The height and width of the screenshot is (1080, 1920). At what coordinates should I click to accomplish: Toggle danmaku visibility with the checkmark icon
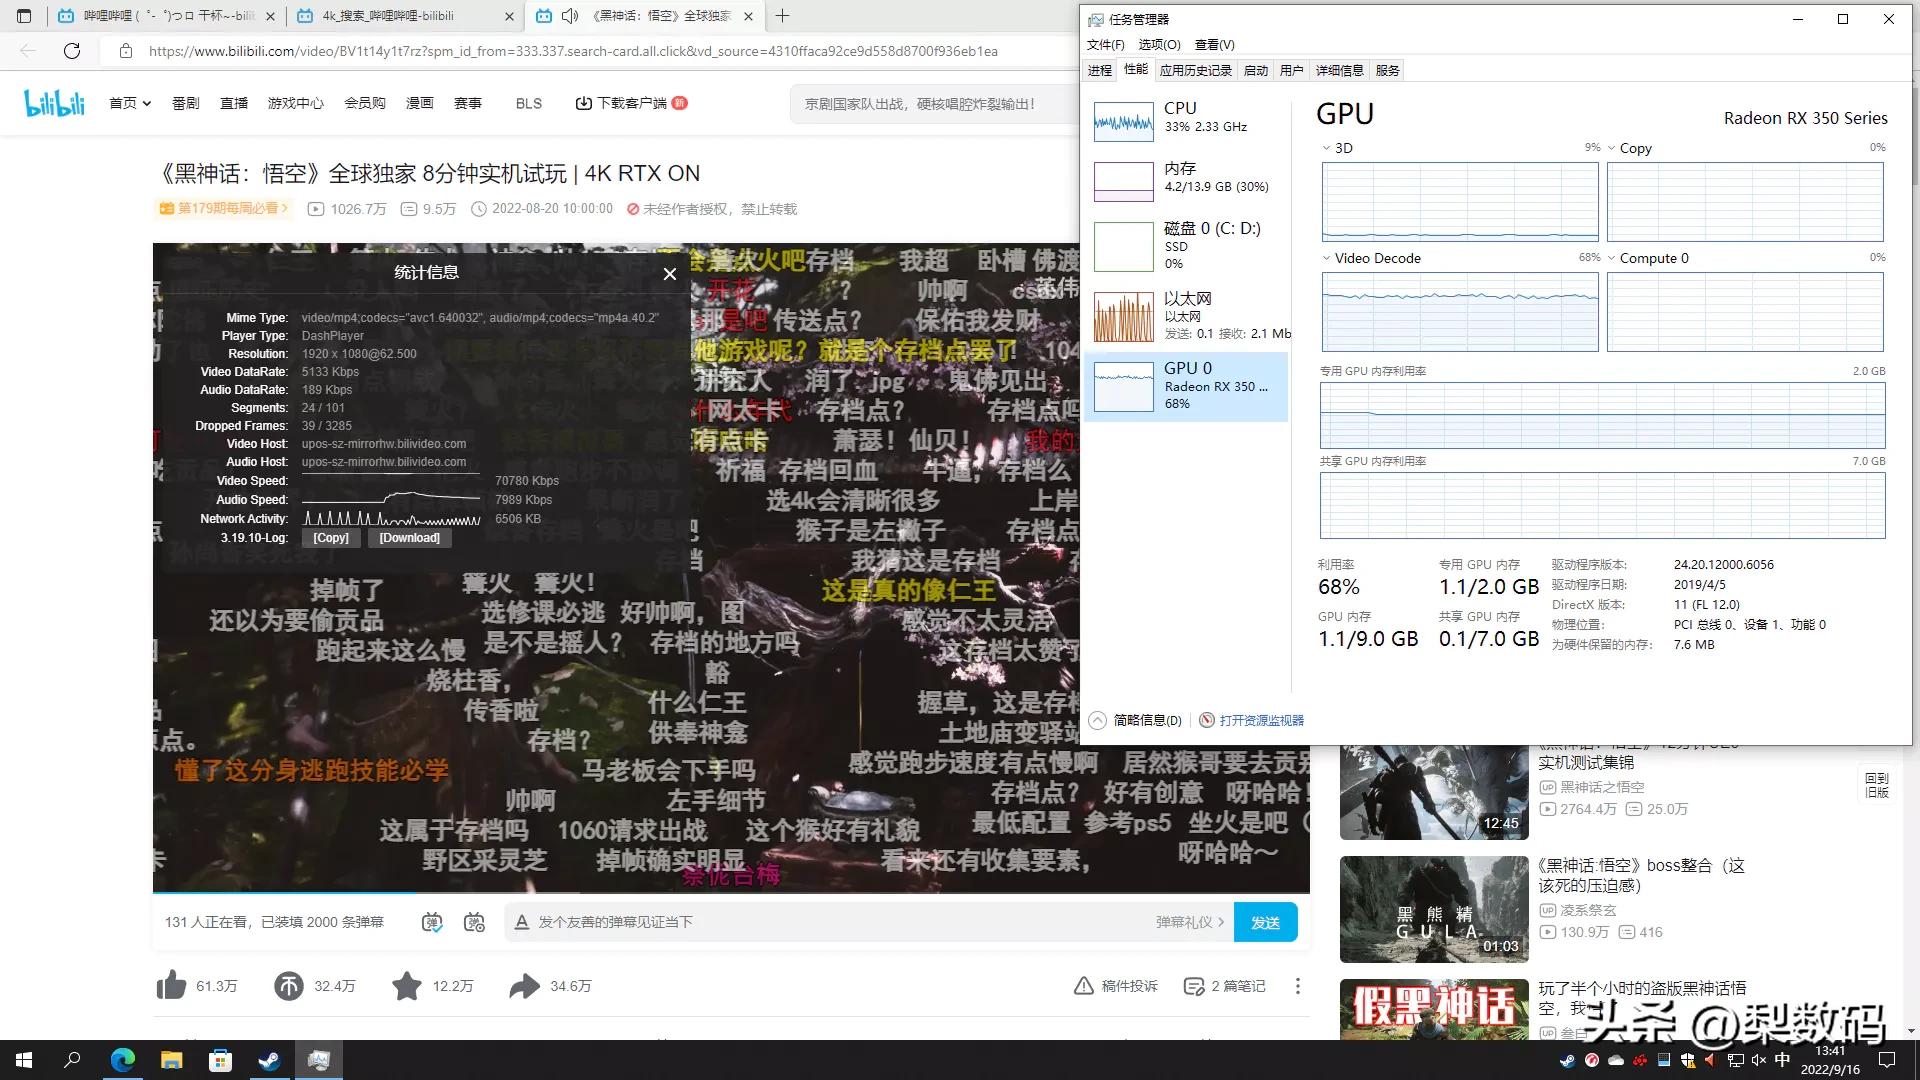coord(432,922)
